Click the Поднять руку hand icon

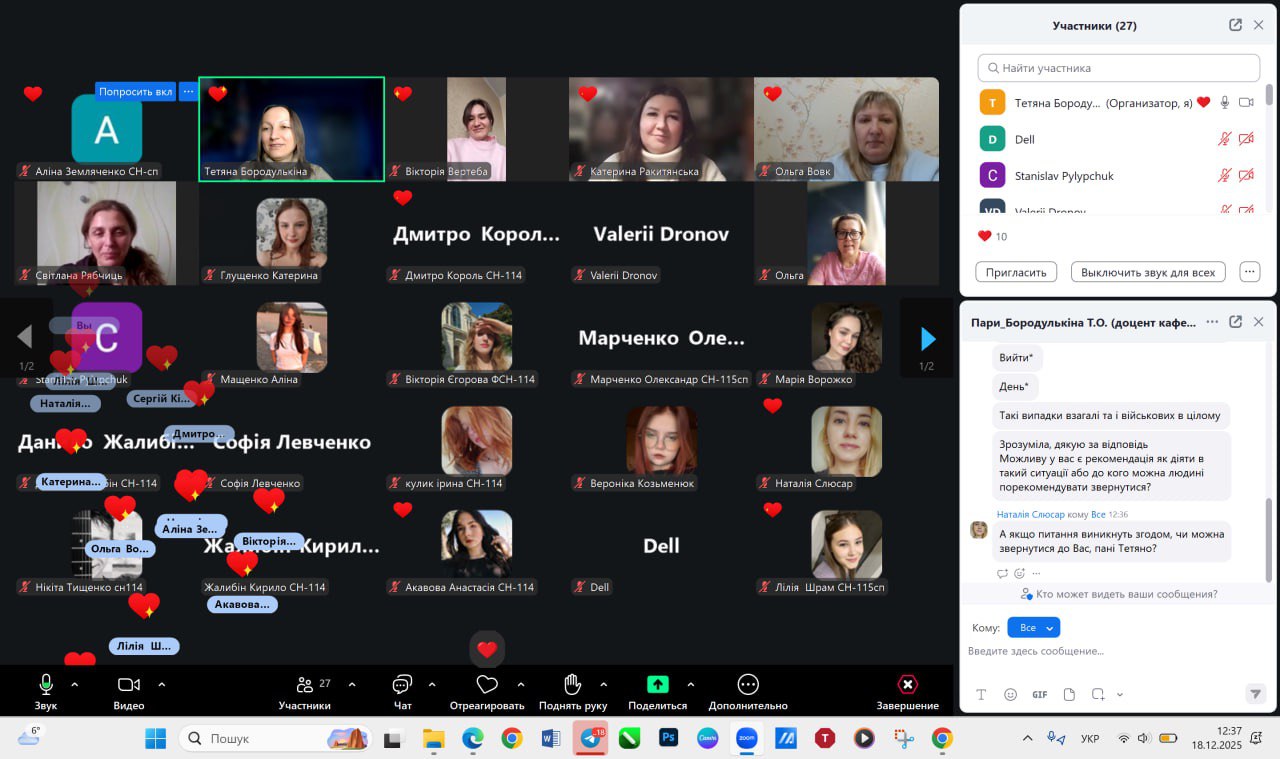(572, 685)
